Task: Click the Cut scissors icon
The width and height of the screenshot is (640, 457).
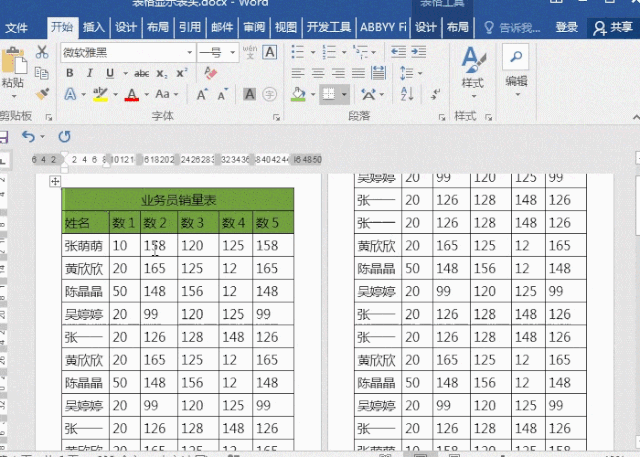Action: 42,52
